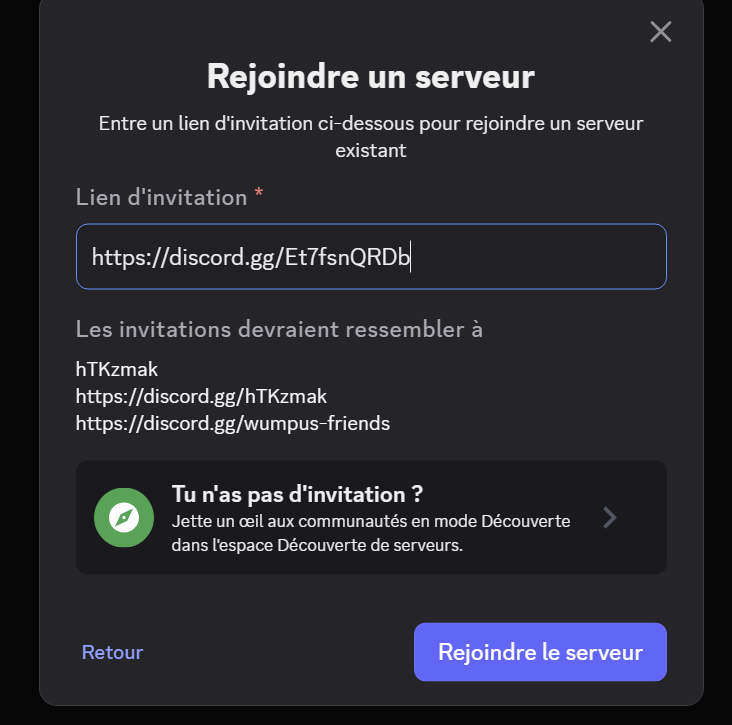Click the "Rejoindre un serveur" dialog title

pyautogui.click(x=371, y=76)
